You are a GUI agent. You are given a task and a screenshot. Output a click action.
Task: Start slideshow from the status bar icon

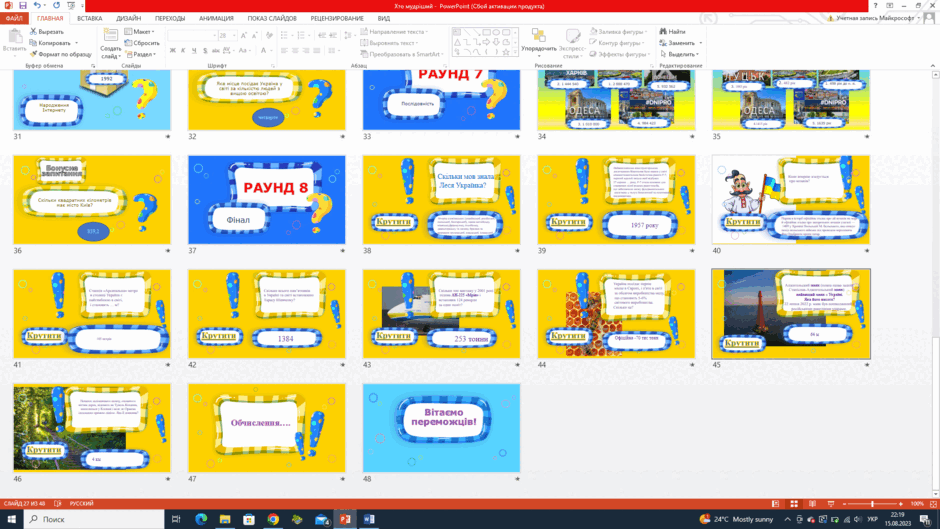[x=831, y=504]
